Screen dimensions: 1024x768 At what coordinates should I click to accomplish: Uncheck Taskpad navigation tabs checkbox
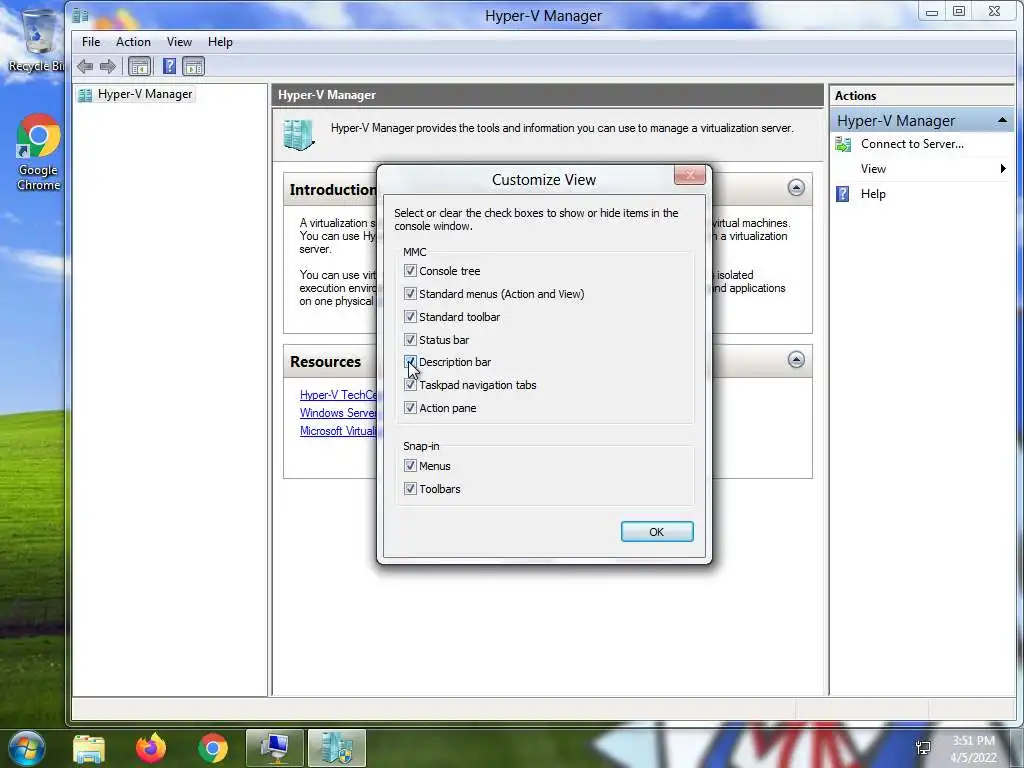point(410,385)
